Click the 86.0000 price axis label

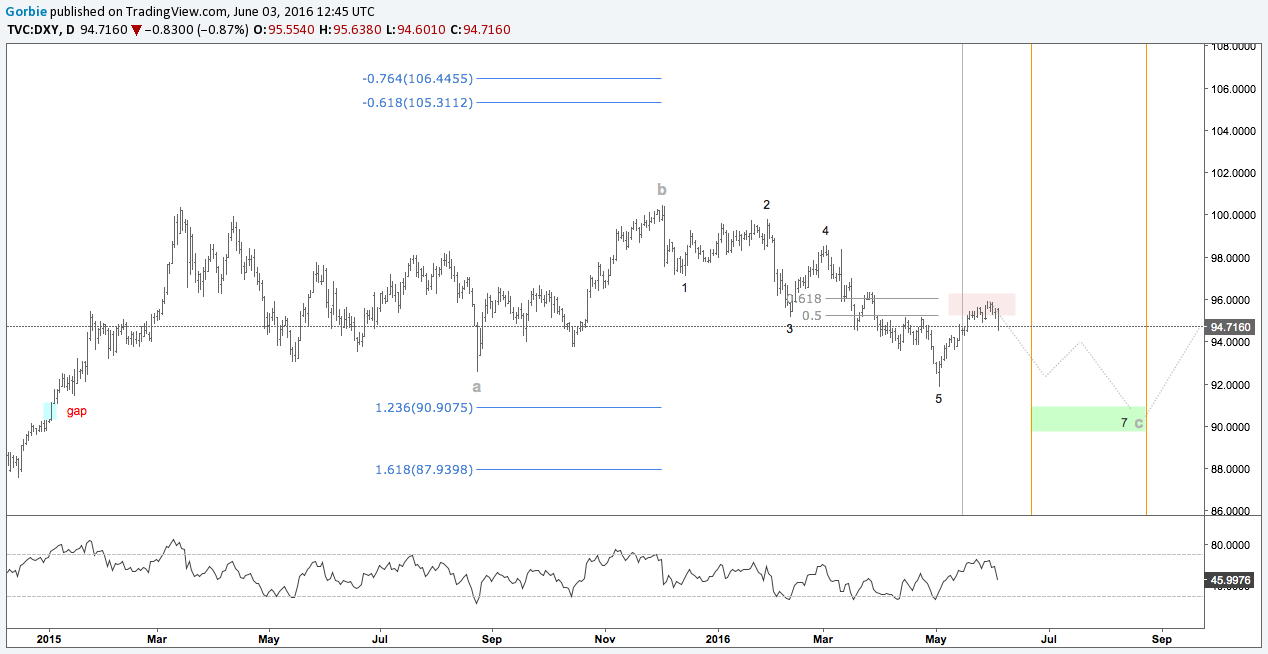coord(1232,511)
